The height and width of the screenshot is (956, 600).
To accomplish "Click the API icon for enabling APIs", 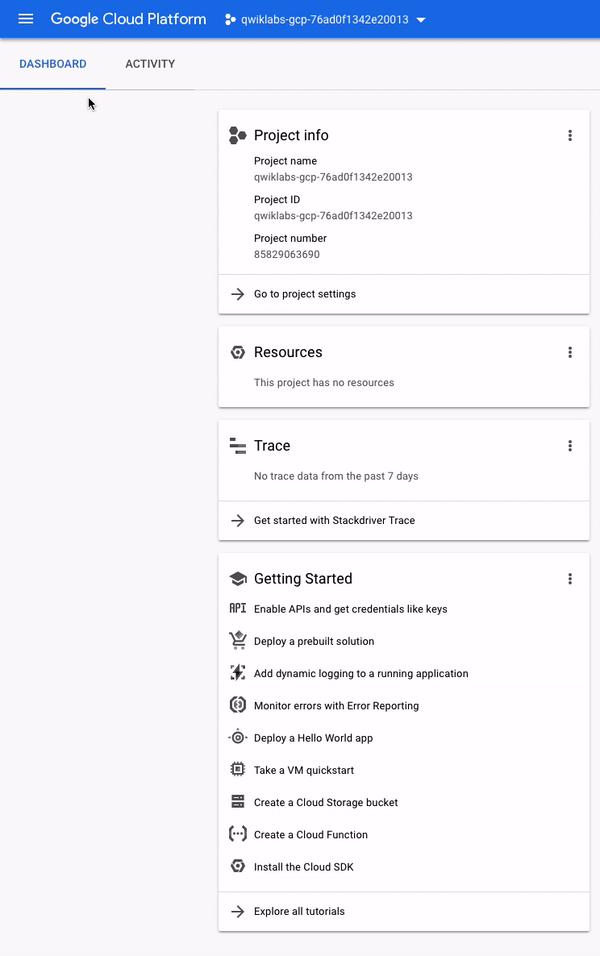I will pos(237,609).
